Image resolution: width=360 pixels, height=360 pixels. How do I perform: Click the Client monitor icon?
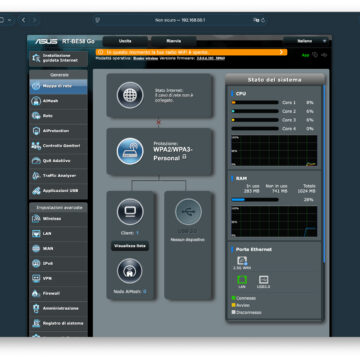point(130,212)
